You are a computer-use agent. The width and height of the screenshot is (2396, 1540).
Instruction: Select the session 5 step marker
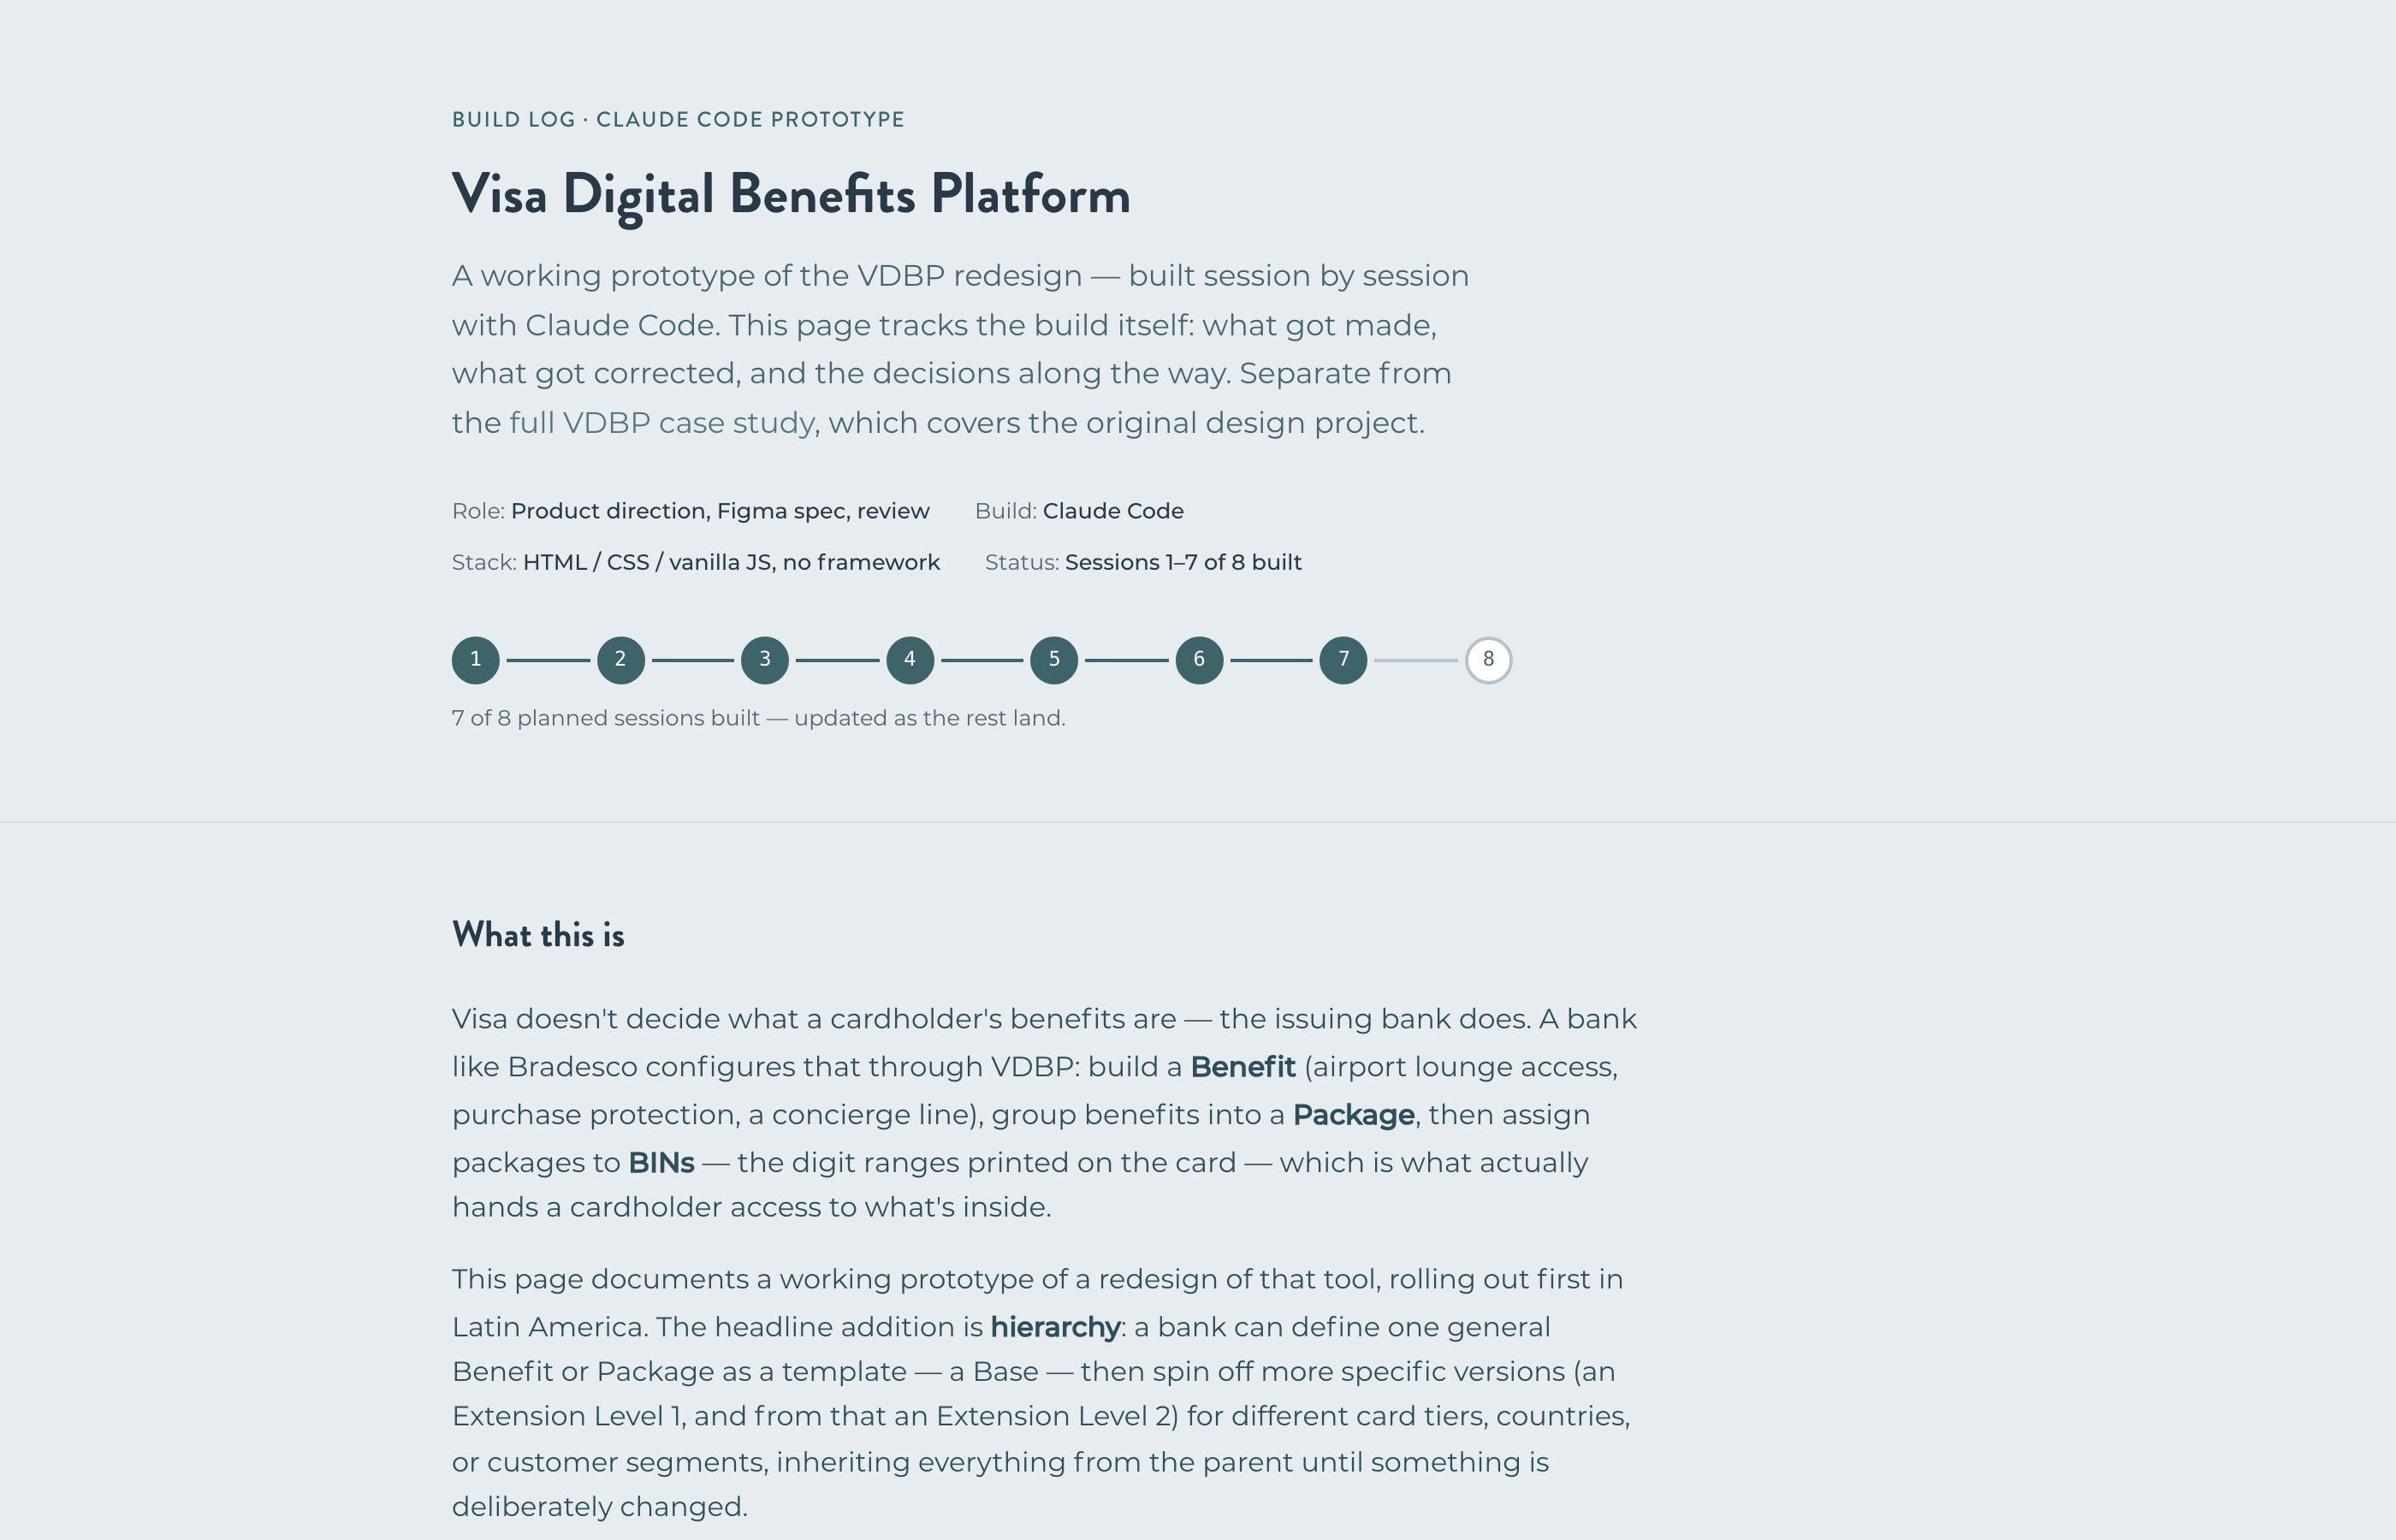point(1054,660)
